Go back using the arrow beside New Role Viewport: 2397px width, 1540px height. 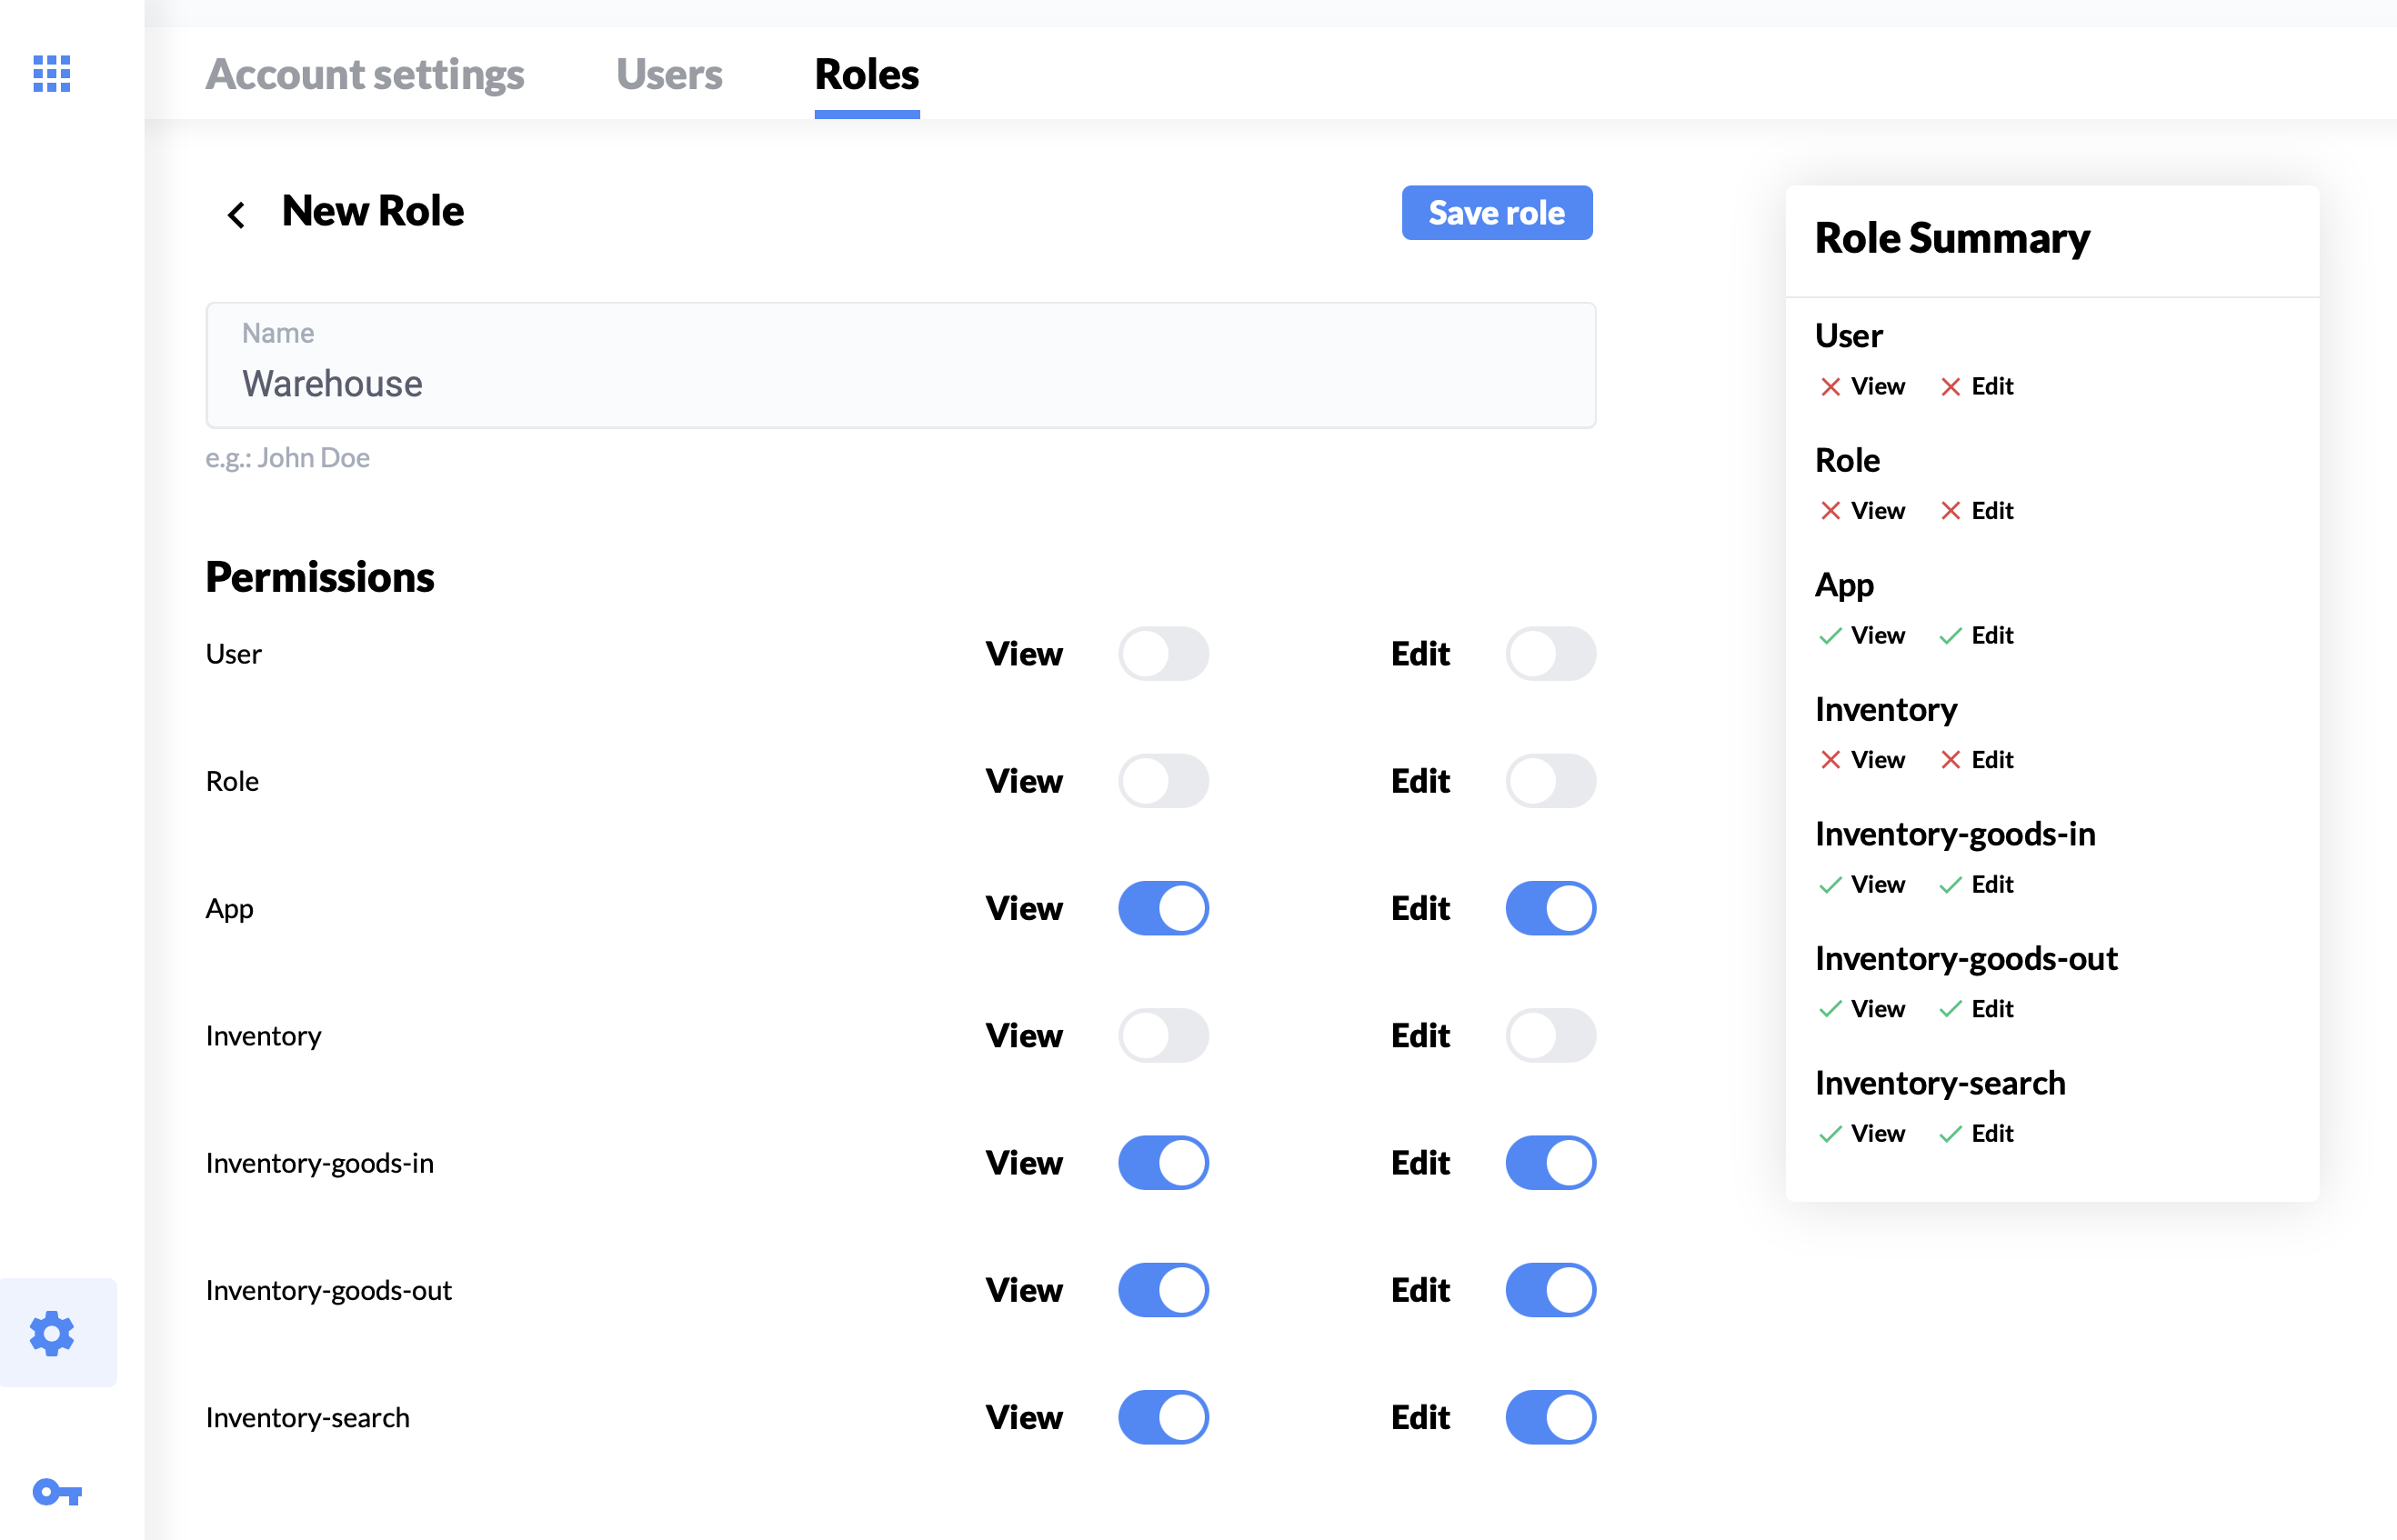pyautogui.click(x=236, y=214)
